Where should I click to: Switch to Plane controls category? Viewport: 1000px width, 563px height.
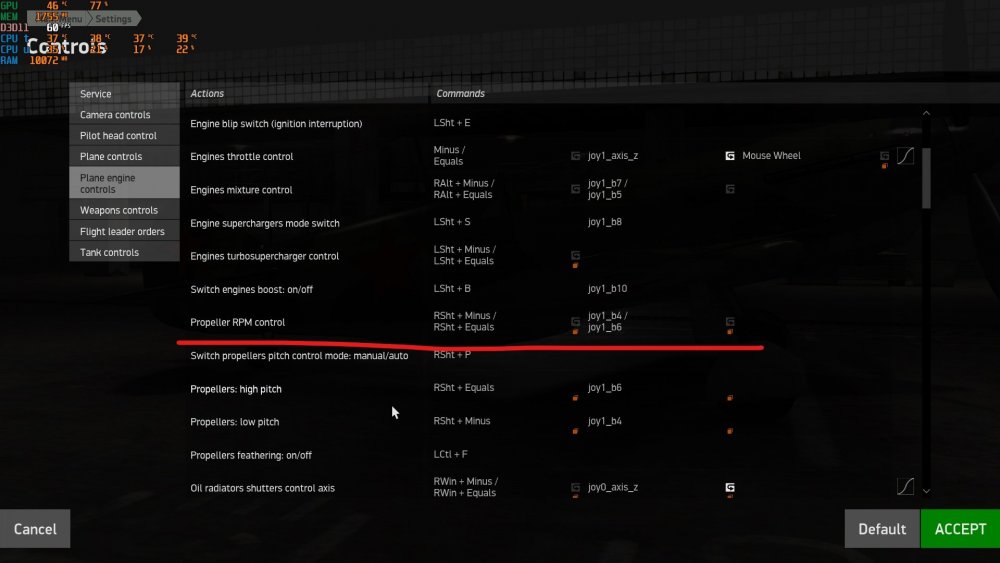click(111, 156)
